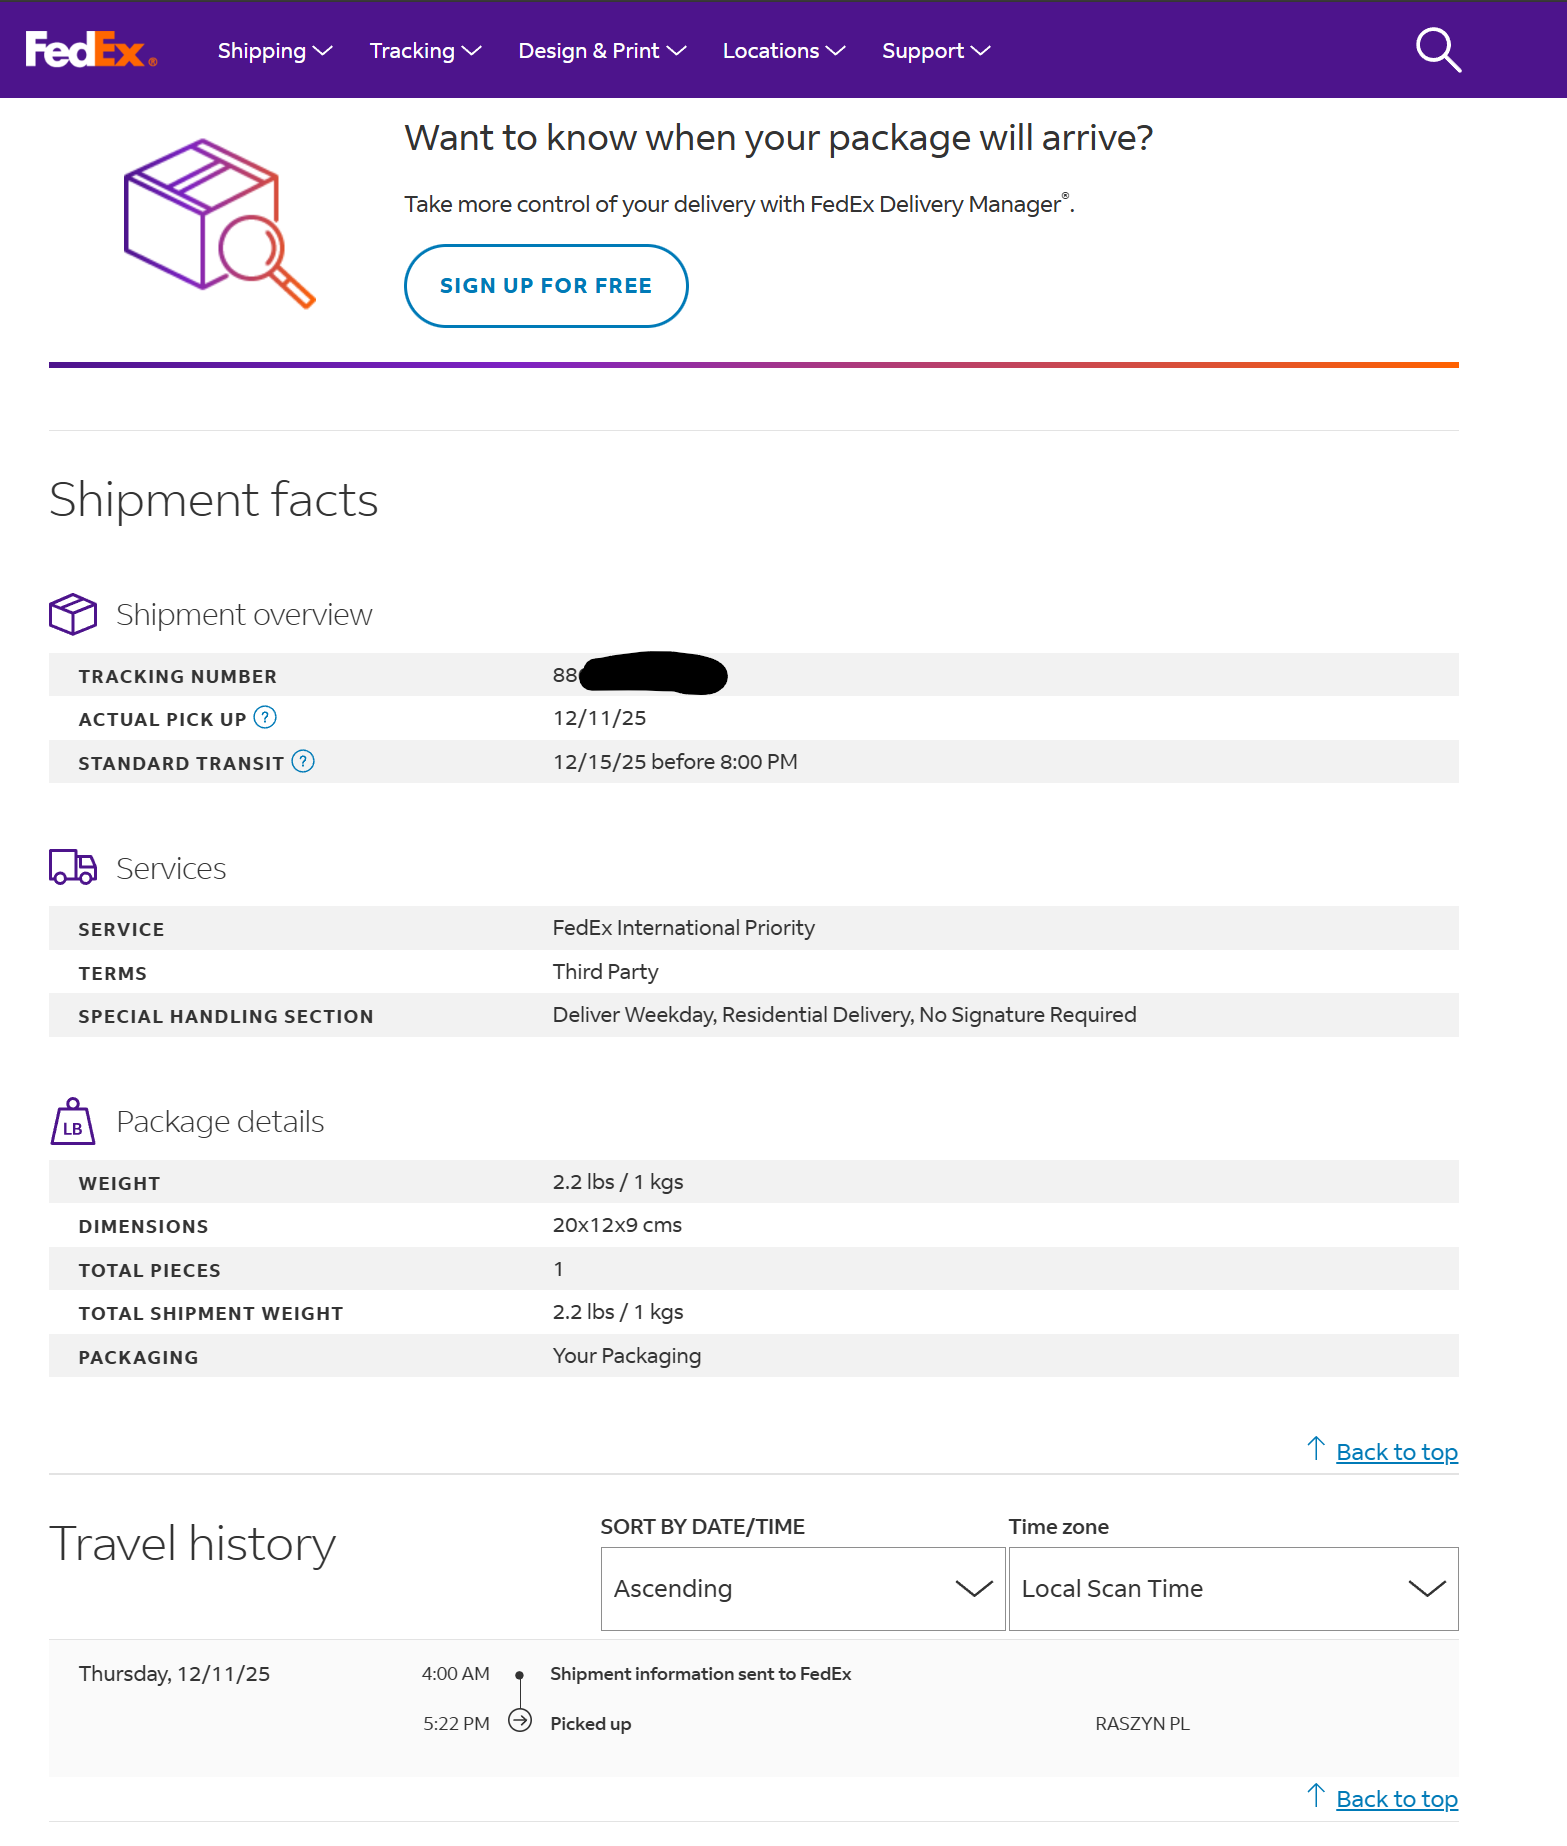1567x1846 pixels.
Task: Open the Ascending sort order dropdown
Action: tap(802, 1589)
